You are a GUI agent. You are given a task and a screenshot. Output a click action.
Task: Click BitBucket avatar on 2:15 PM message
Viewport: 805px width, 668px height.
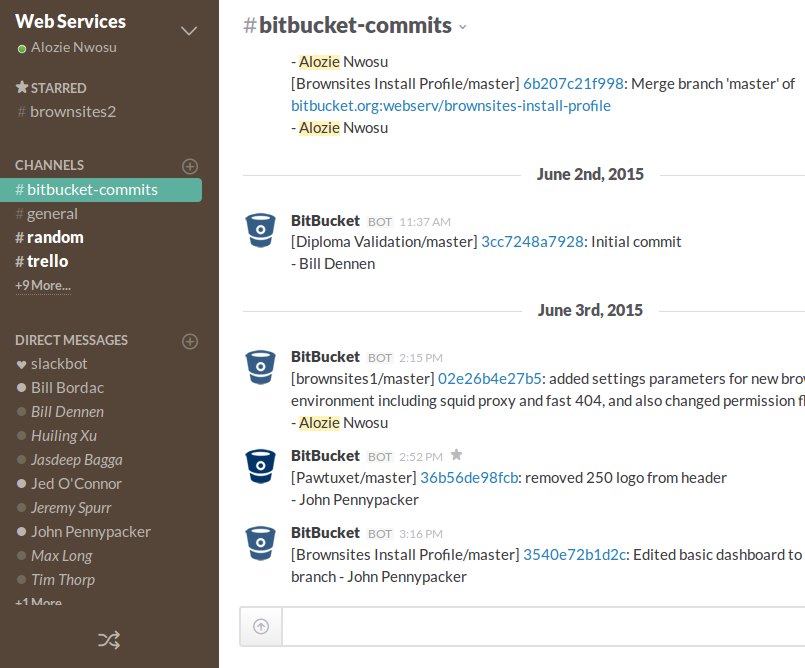click(x=261, y=368)
